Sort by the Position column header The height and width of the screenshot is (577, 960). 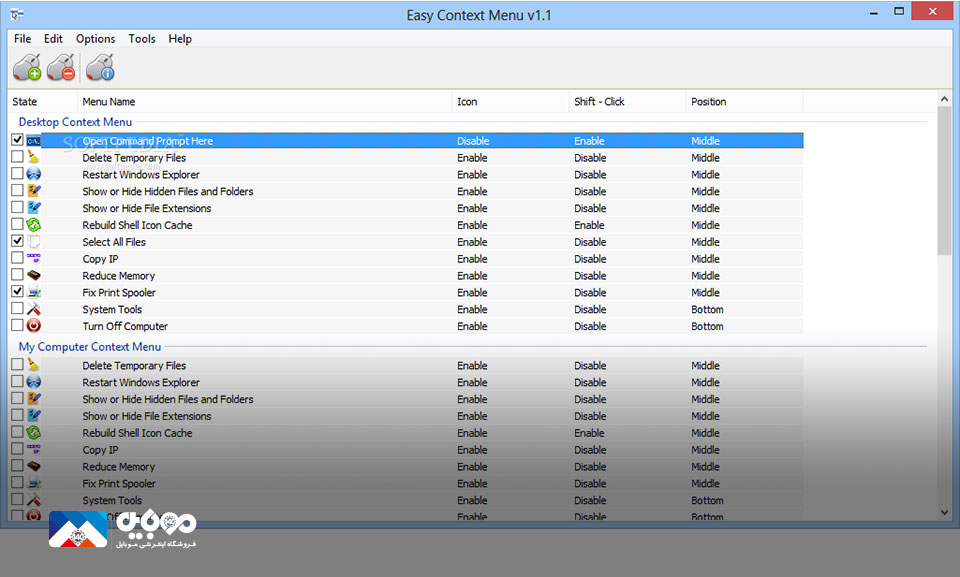coord(744,102)
